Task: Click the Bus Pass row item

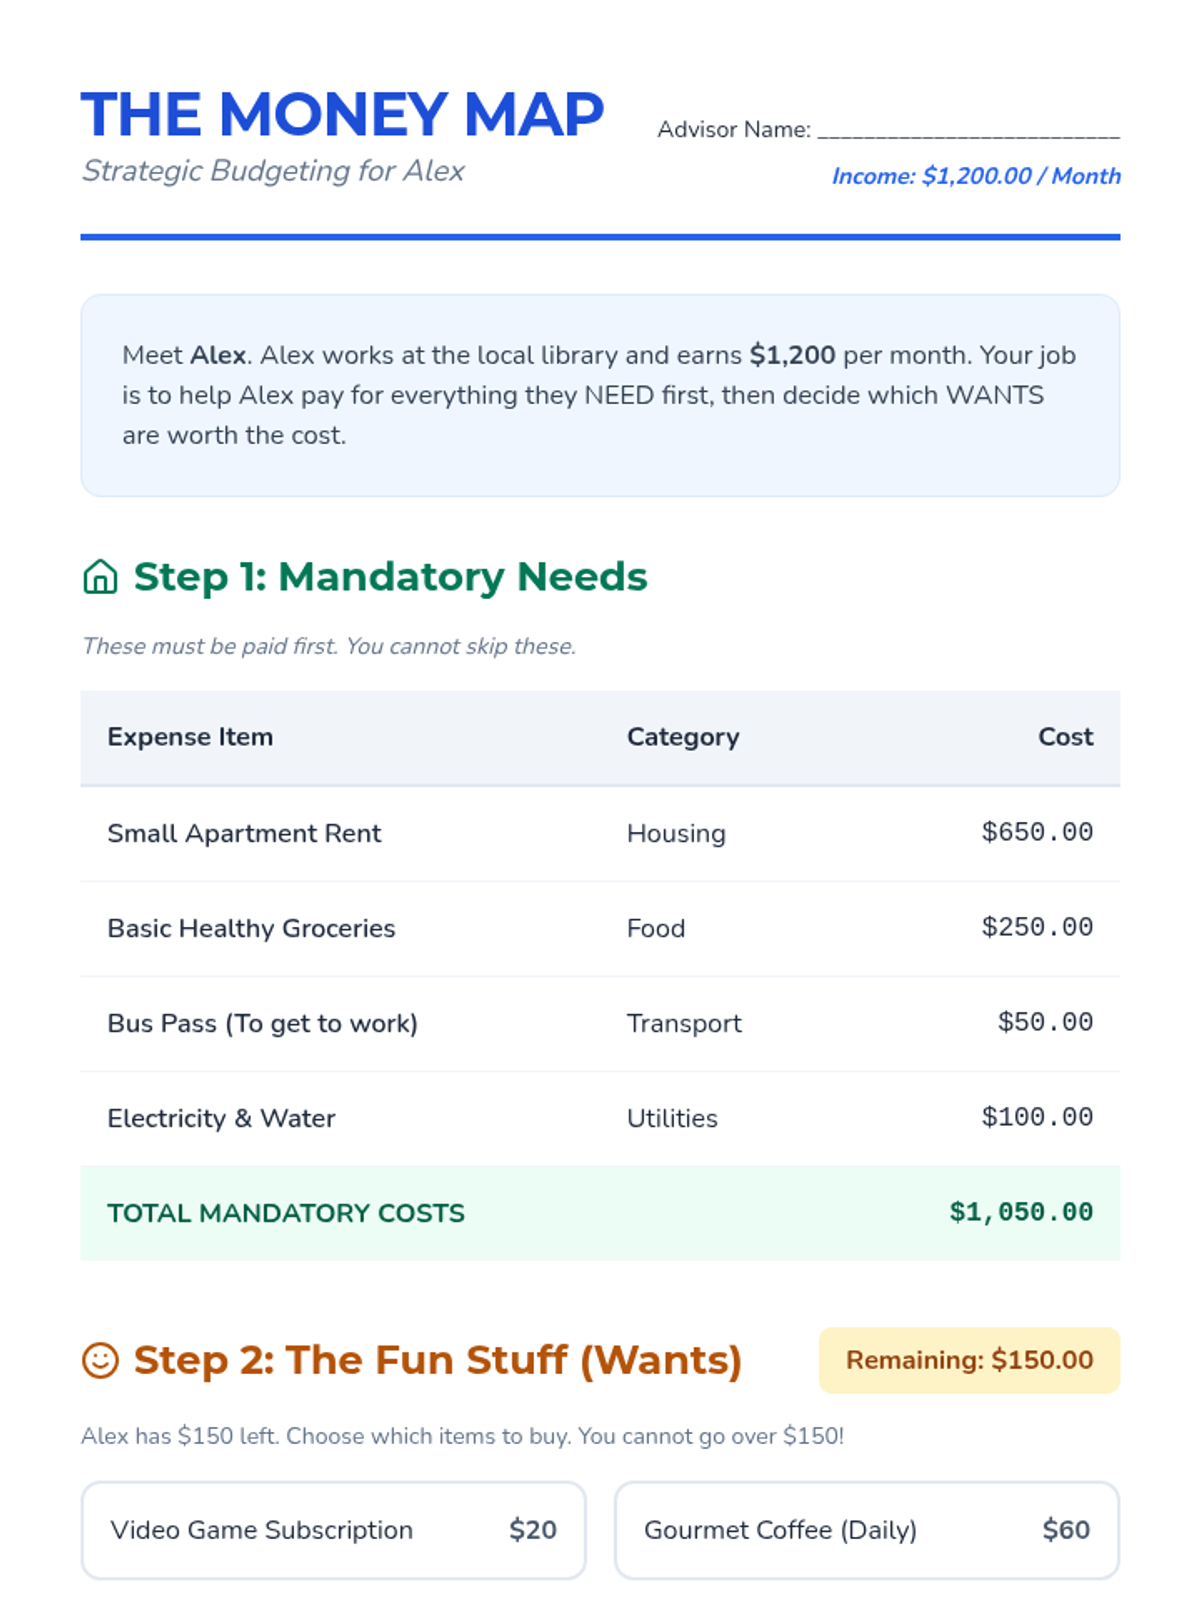Action: [x=262, y=1023]
